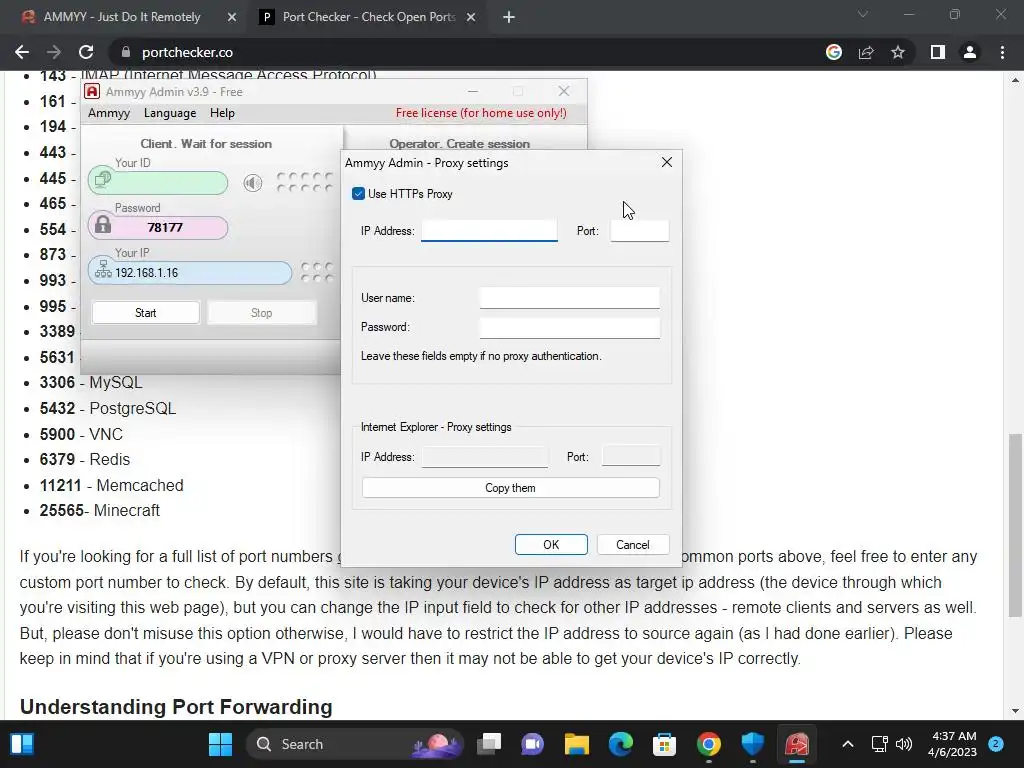This screenshot has width=1024, height=768.
Task: Switch to the Port Checker browser tab
Action: pyautogui.click(x=368, y=17)
